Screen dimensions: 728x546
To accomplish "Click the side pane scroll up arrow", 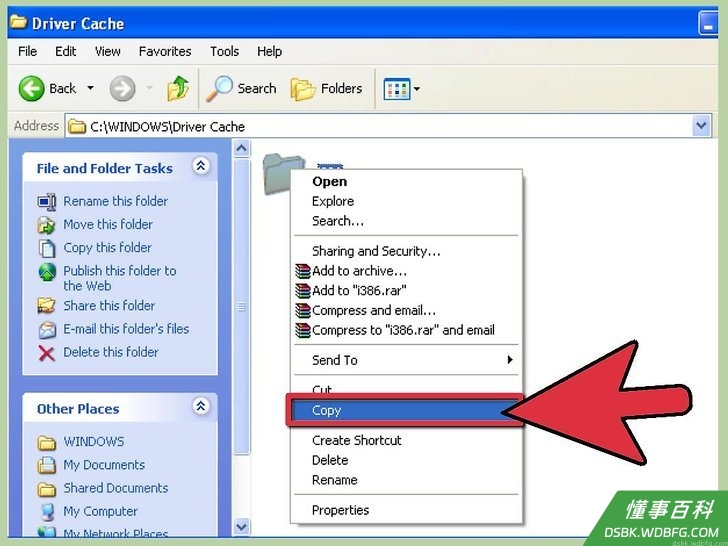I will point(241,149).
